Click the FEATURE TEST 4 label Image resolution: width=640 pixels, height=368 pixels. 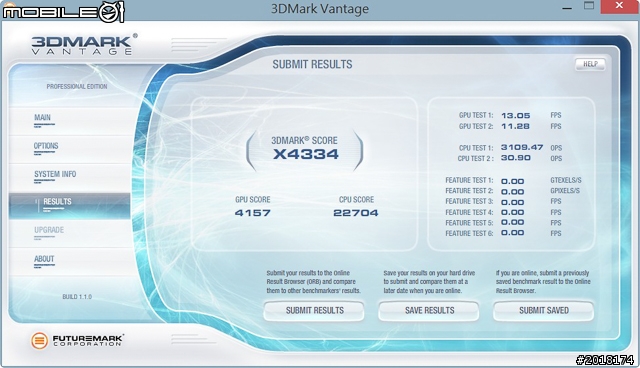tap(469, 212)
